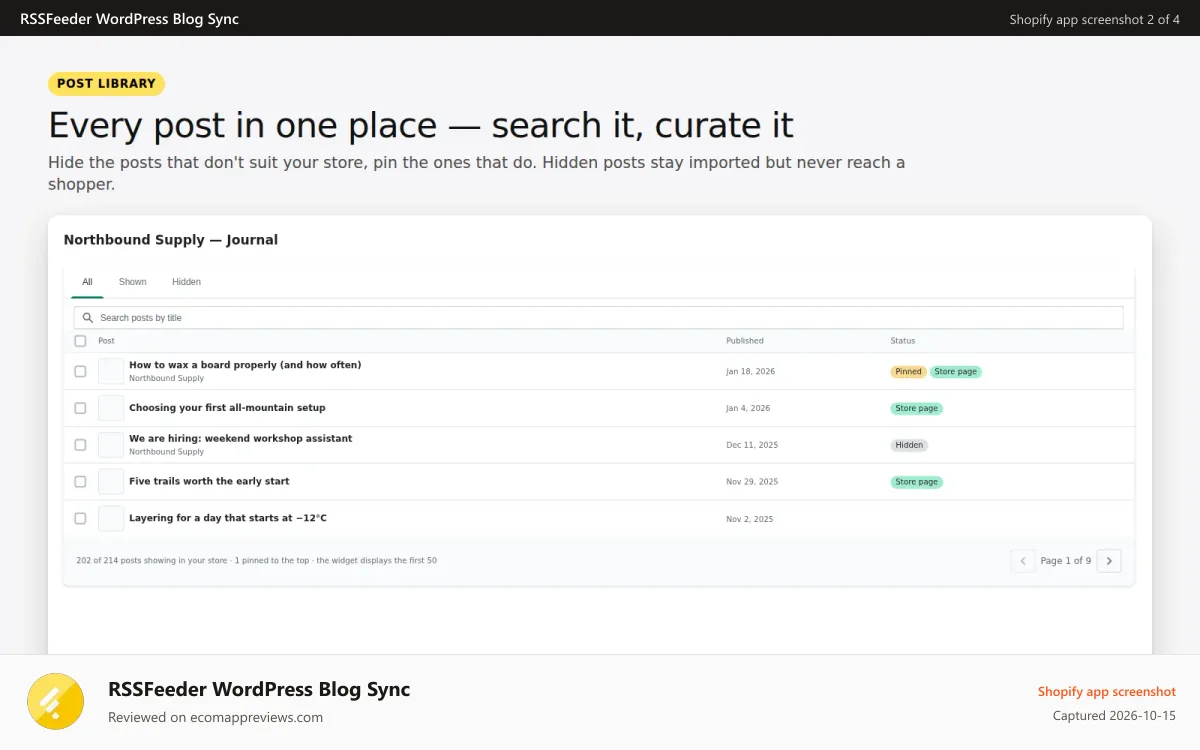Open 'Choosing your first all-mountain setup' post

click(227, 408)
